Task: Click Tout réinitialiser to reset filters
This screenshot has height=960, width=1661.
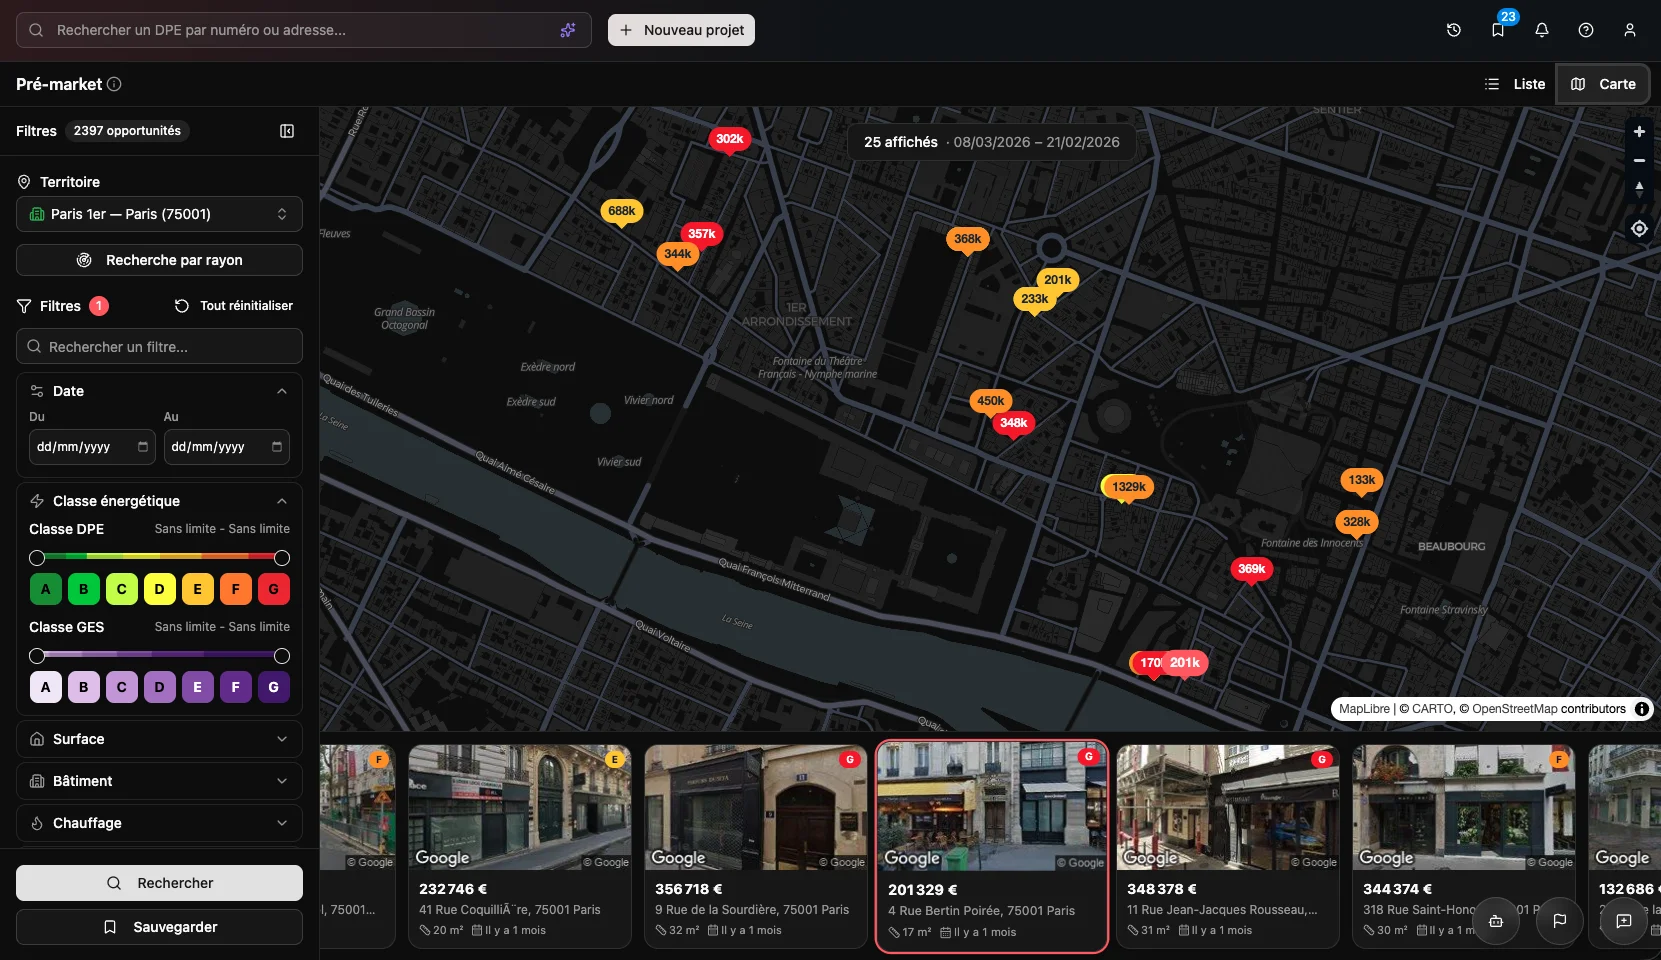Action: [x=235, y=306]
